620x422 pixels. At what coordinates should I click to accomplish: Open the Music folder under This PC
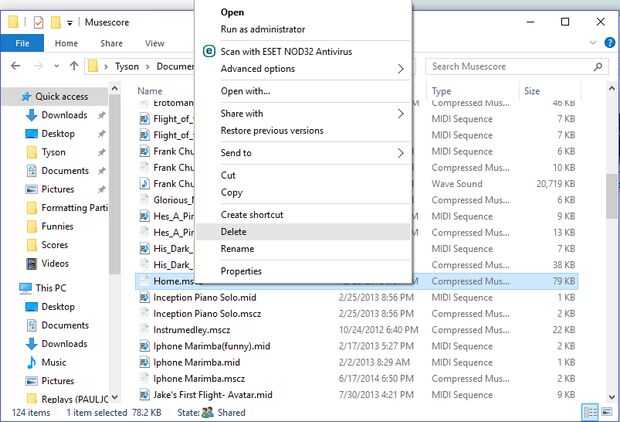pyautogui.click(x=54, y=362)
